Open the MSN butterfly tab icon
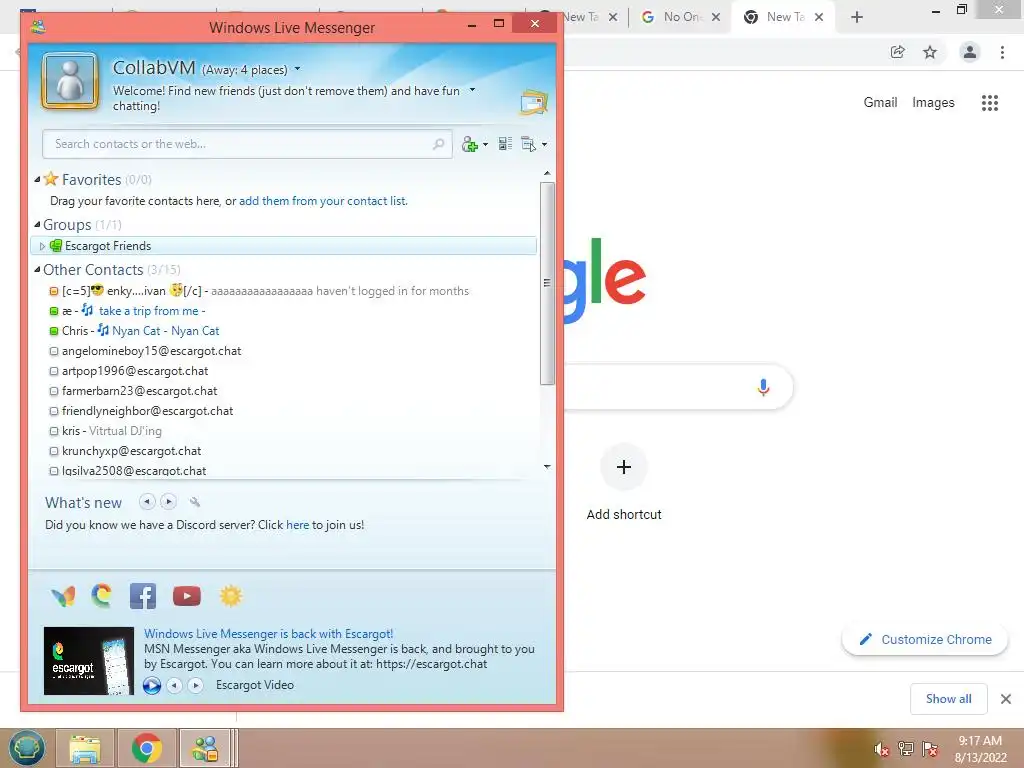 63,596
